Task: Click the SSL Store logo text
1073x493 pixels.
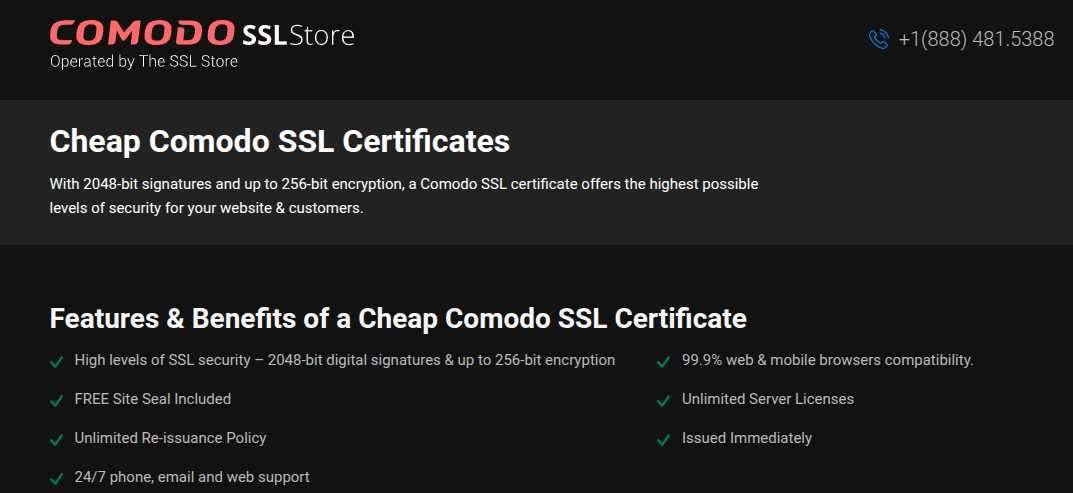Action: click(298, 35)
